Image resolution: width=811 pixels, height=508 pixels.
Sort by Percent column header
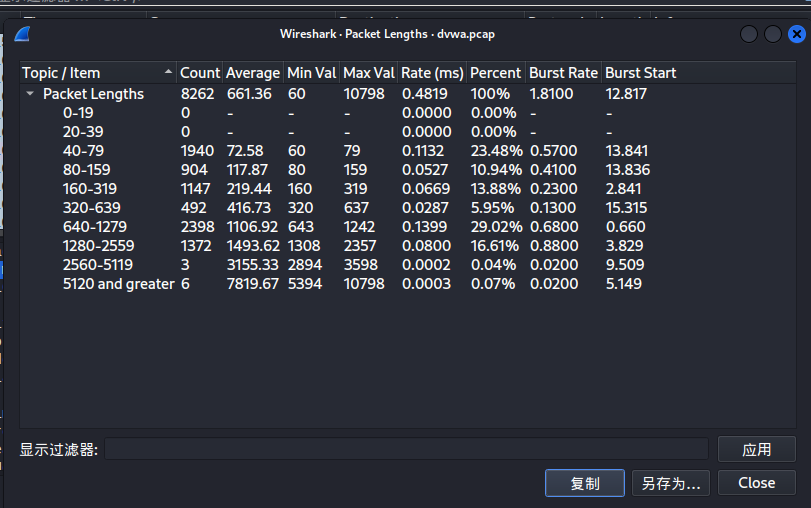(495, 73)
